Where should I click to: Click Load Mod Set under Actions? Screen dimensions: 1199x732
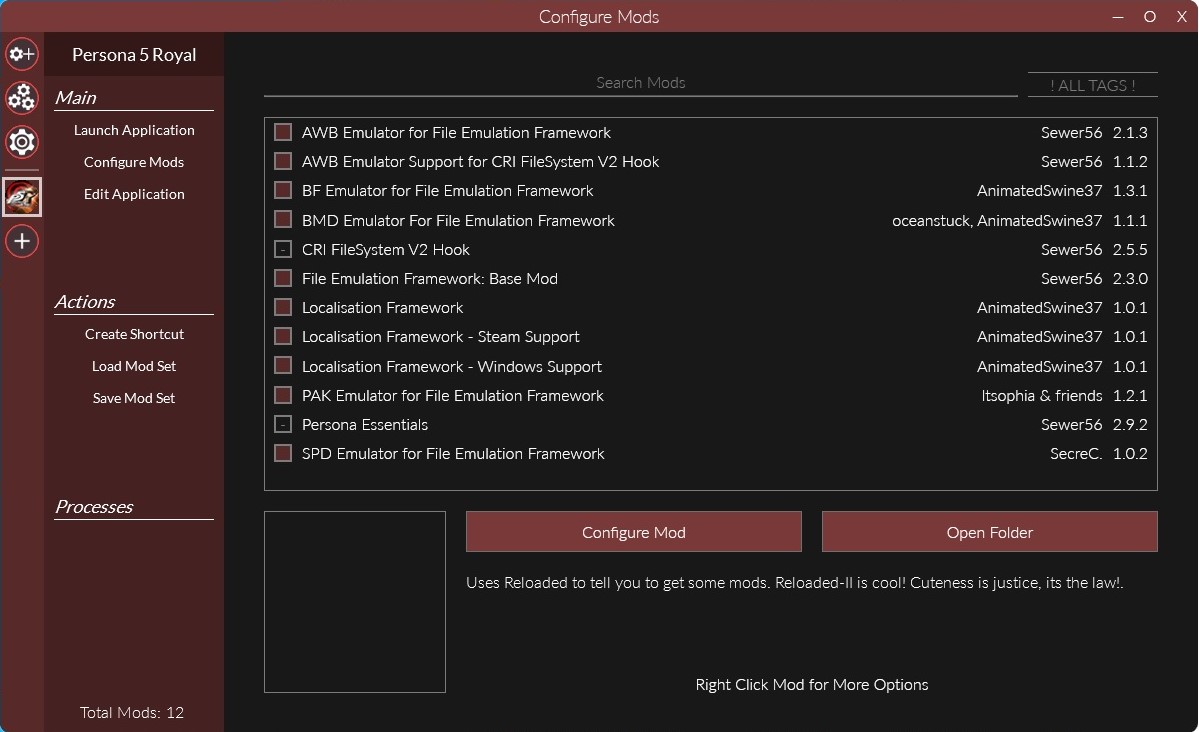click(134, 366)
